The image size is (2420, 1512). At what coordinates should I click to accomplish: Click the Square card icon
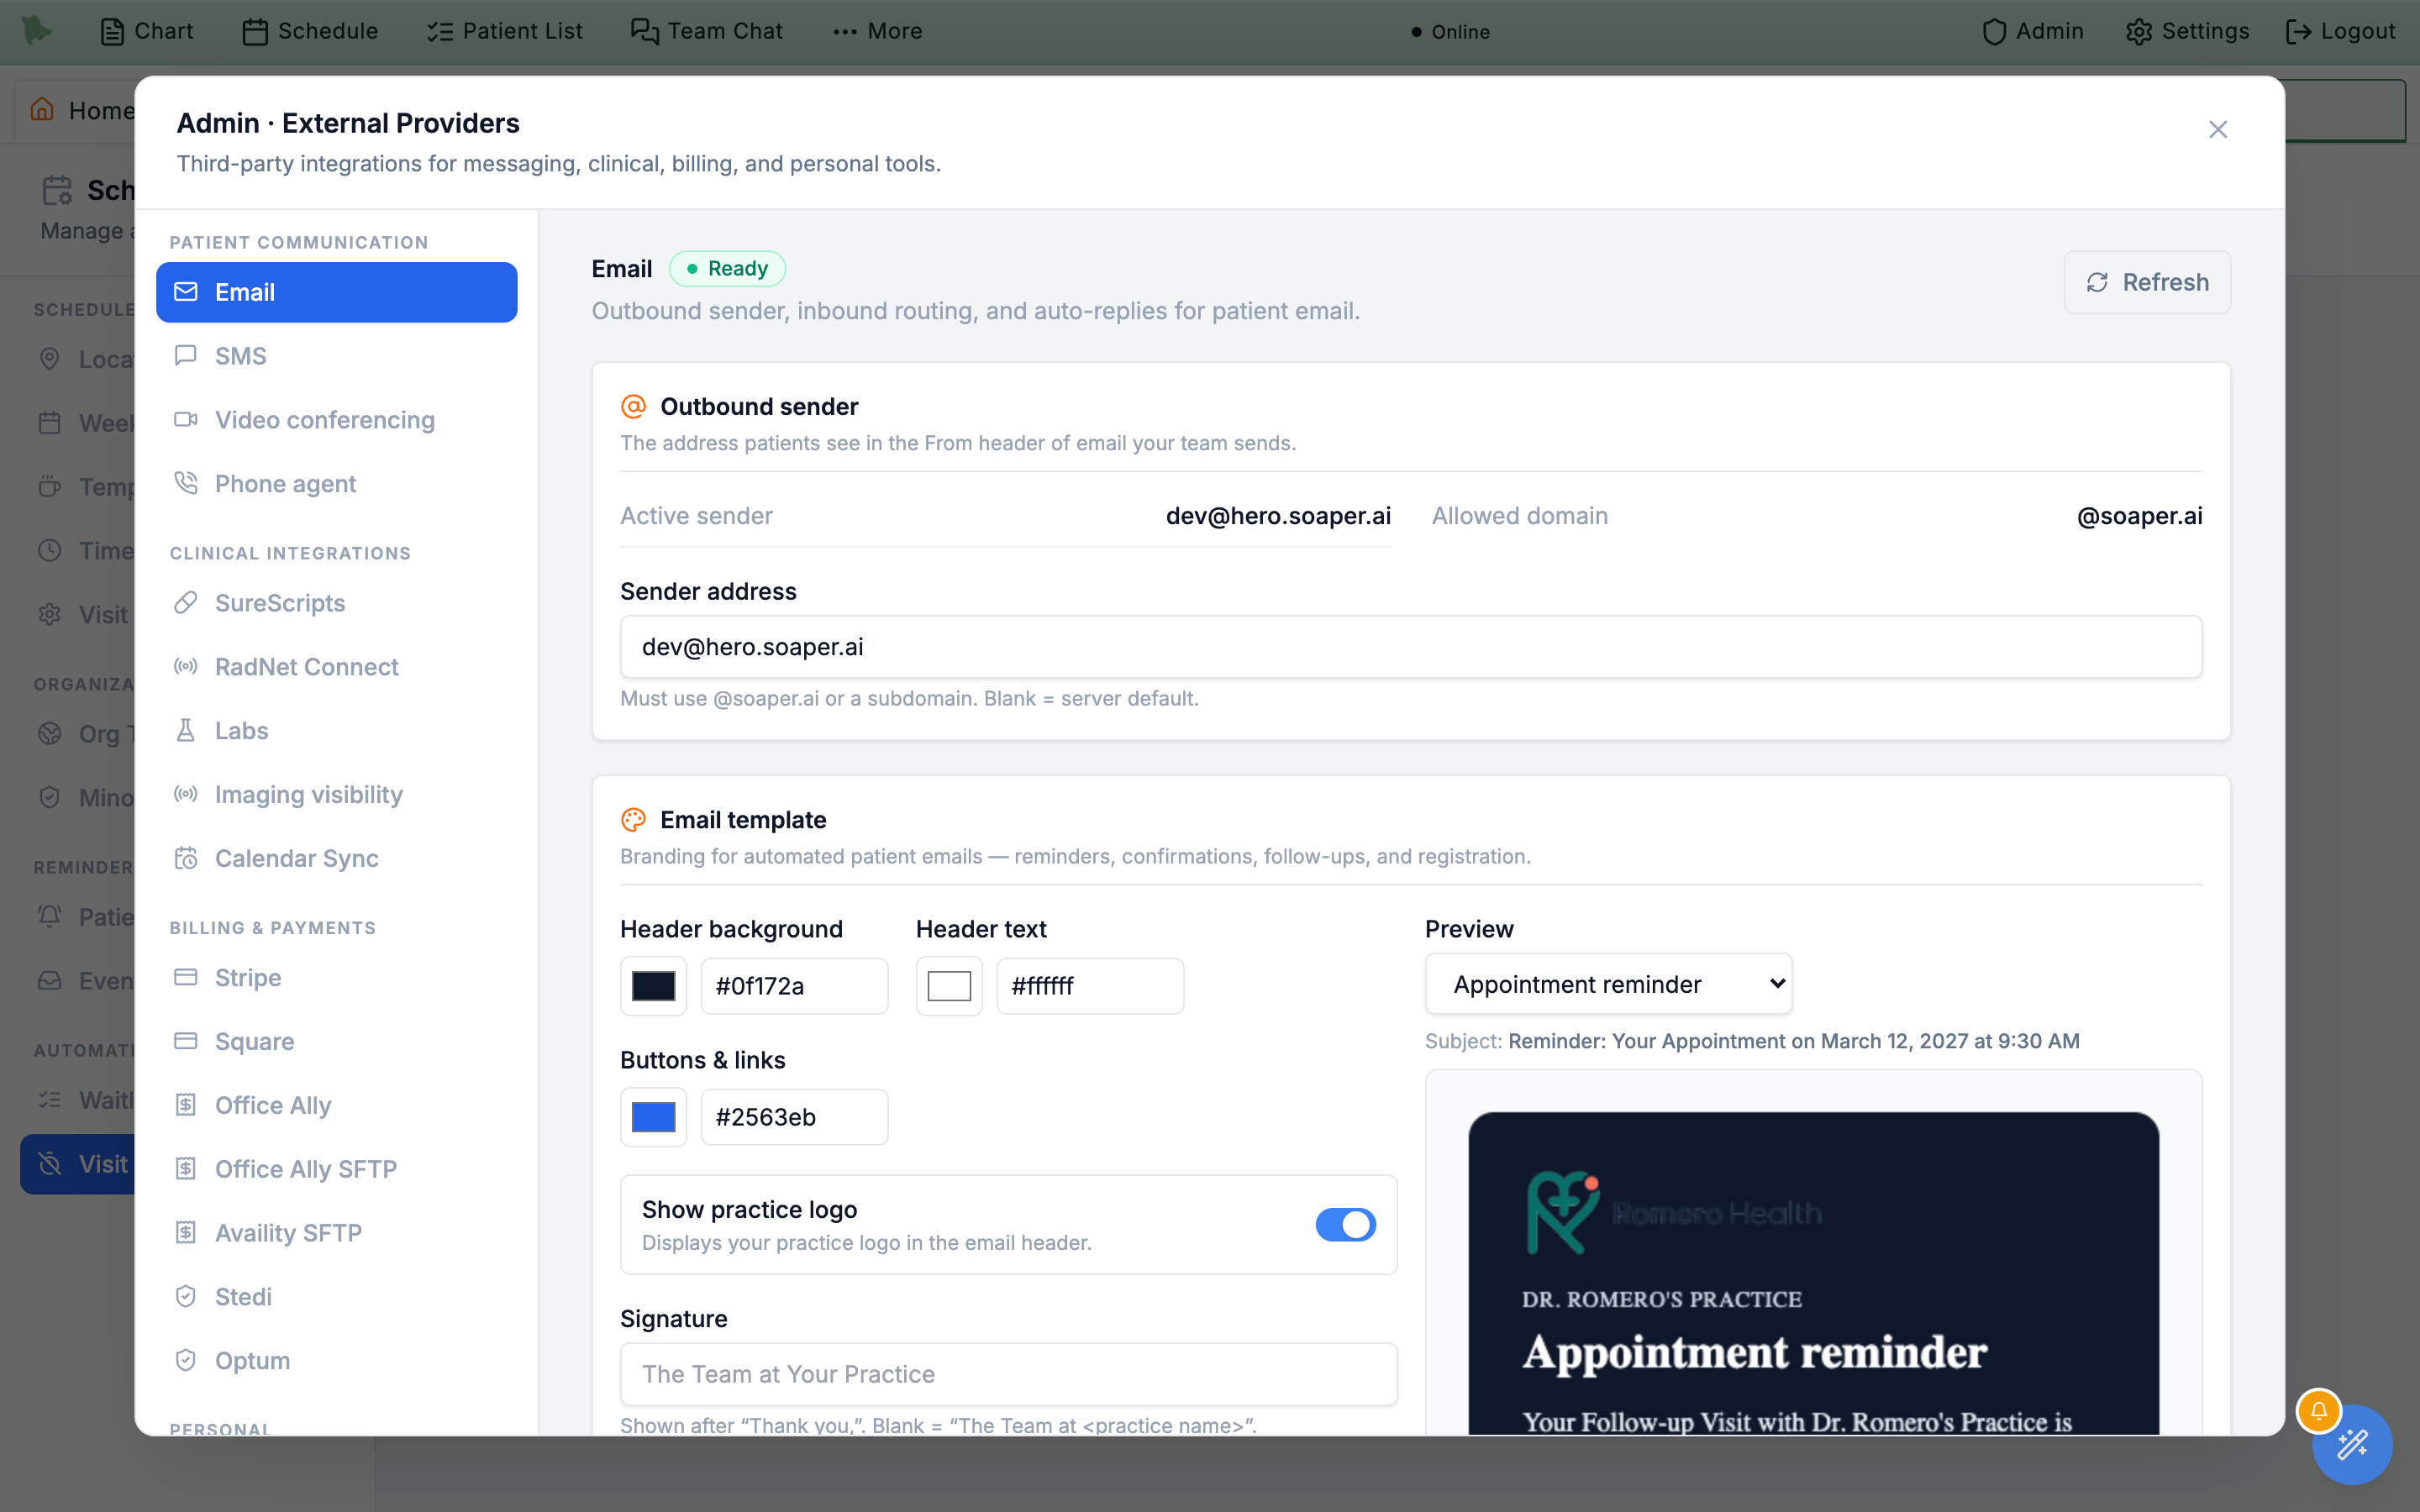[186, 1041]
